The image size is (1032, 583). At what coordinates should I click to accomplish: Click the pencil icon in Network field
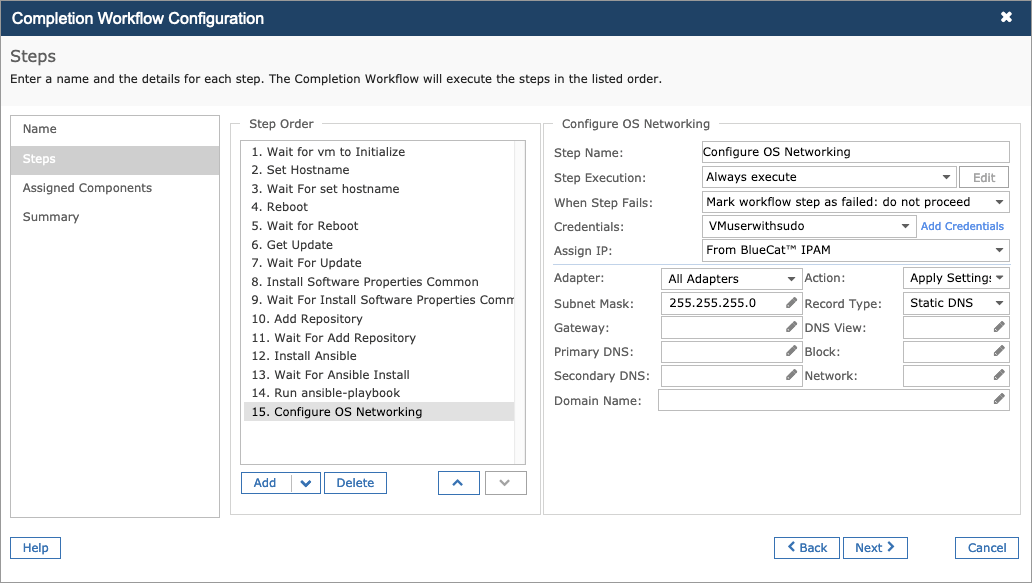[999, 375]
